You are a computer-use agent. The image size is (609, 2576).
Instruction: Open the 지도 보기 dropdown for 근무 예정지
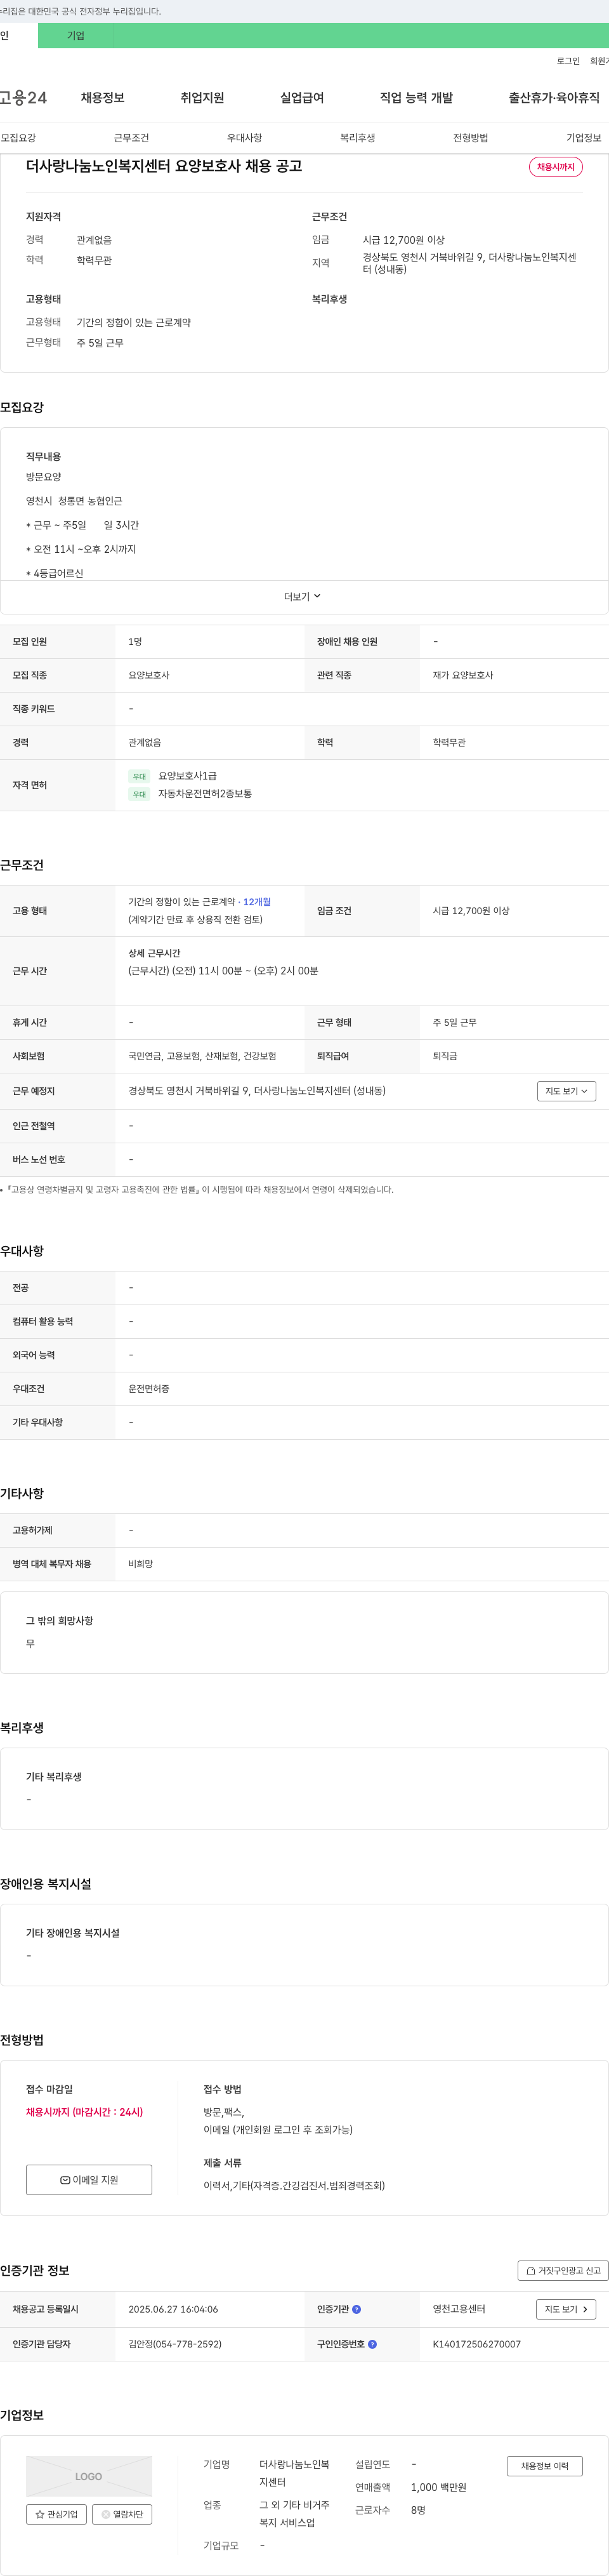point(566,1091)
